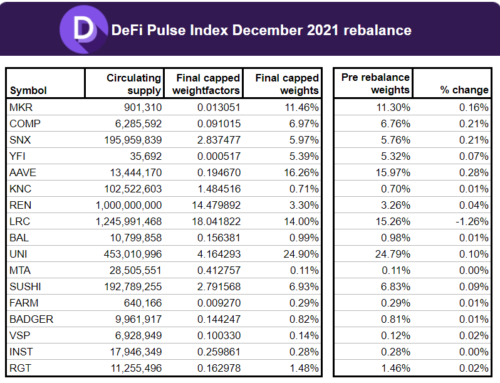500x383 pixels.
Task: Click AAVE circulating supply 13,444,170
Action: 136,173
